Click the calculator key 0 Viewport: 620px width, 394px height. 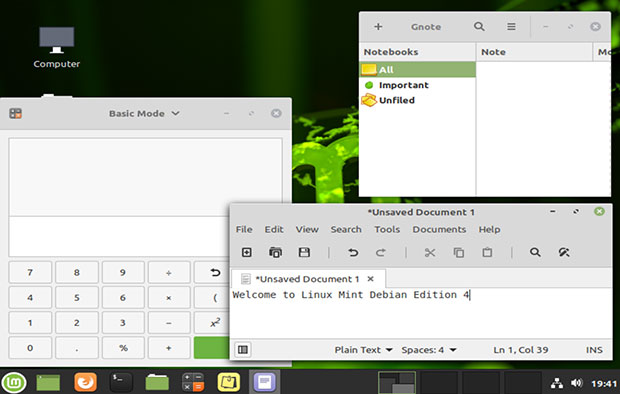pos(30,348)
